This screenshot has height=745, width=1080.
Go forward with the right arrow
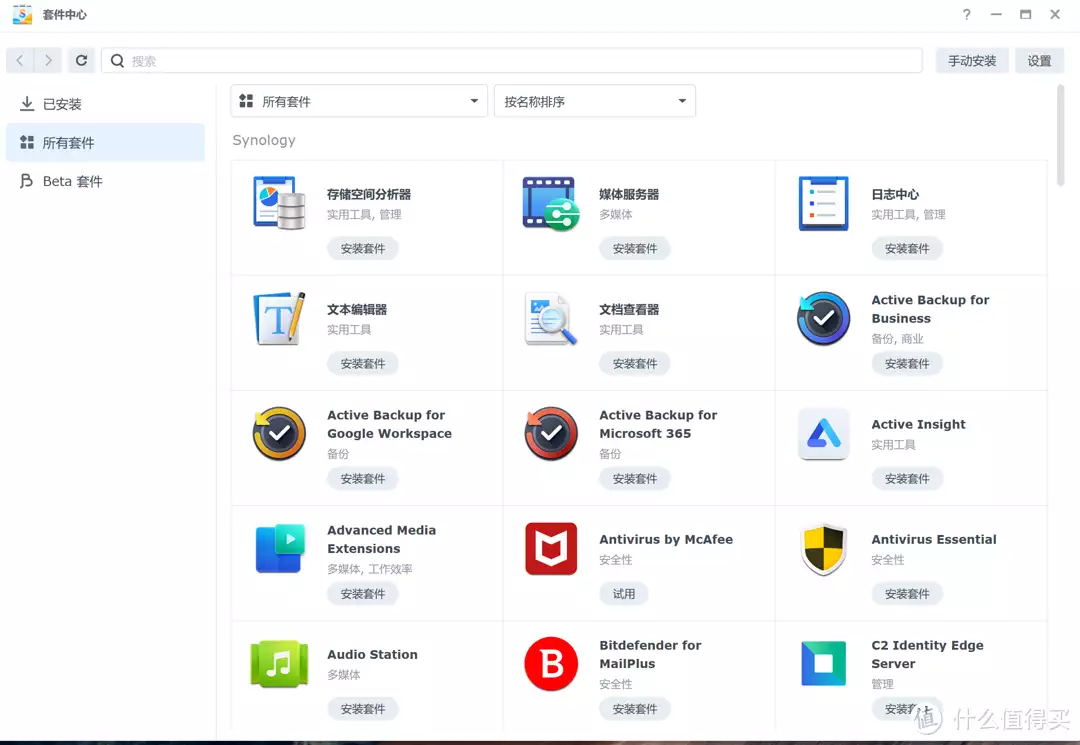(48, 61)
